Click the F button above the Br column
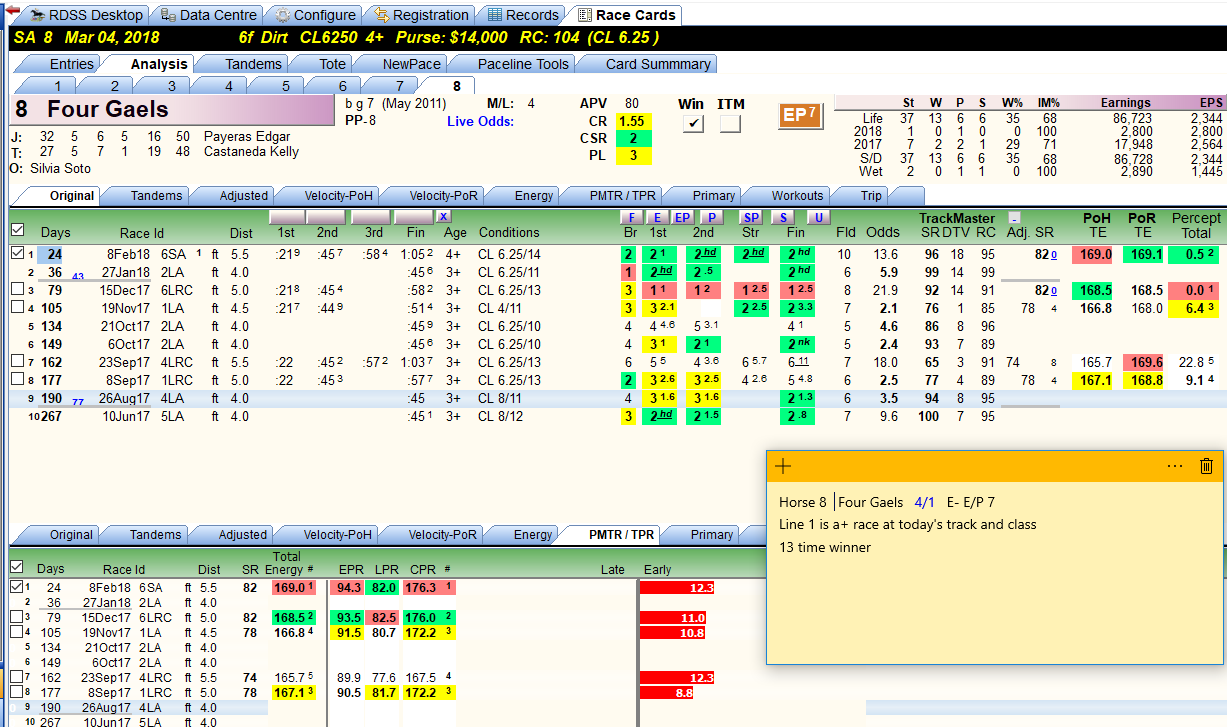 click(x=630, y=217)
